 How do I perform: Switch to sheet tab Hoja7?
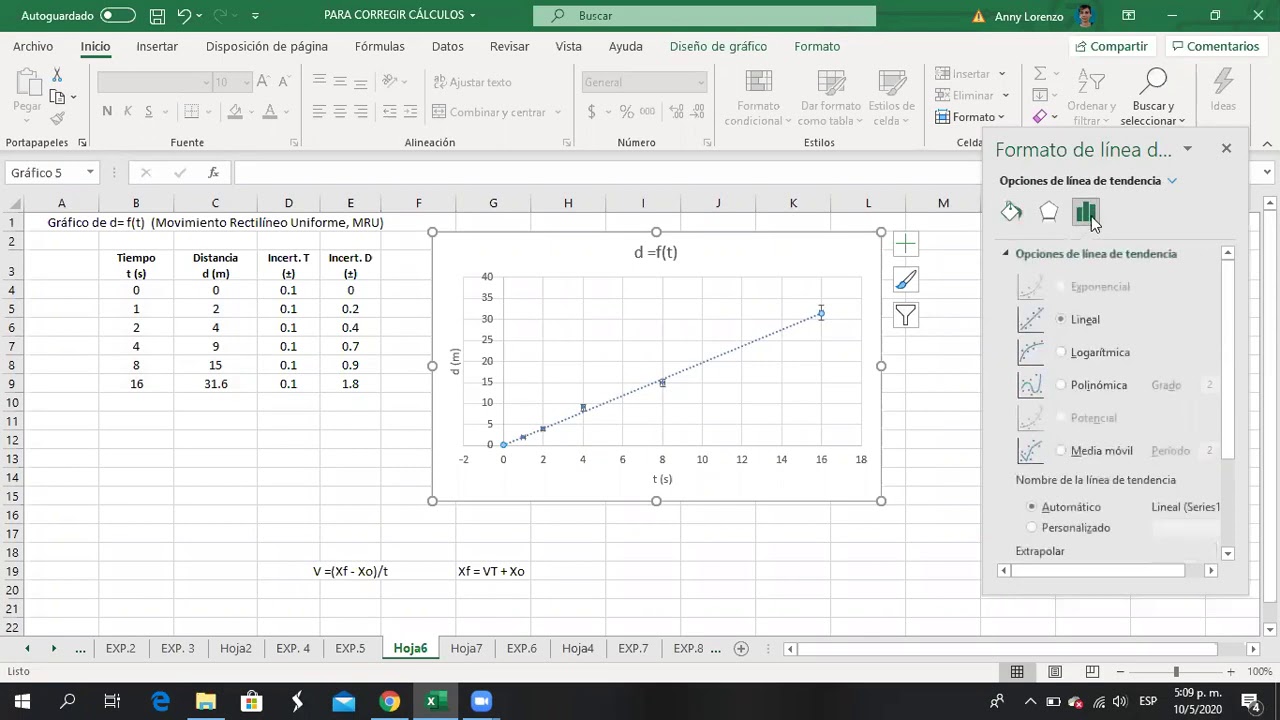(x=466, y=648)
